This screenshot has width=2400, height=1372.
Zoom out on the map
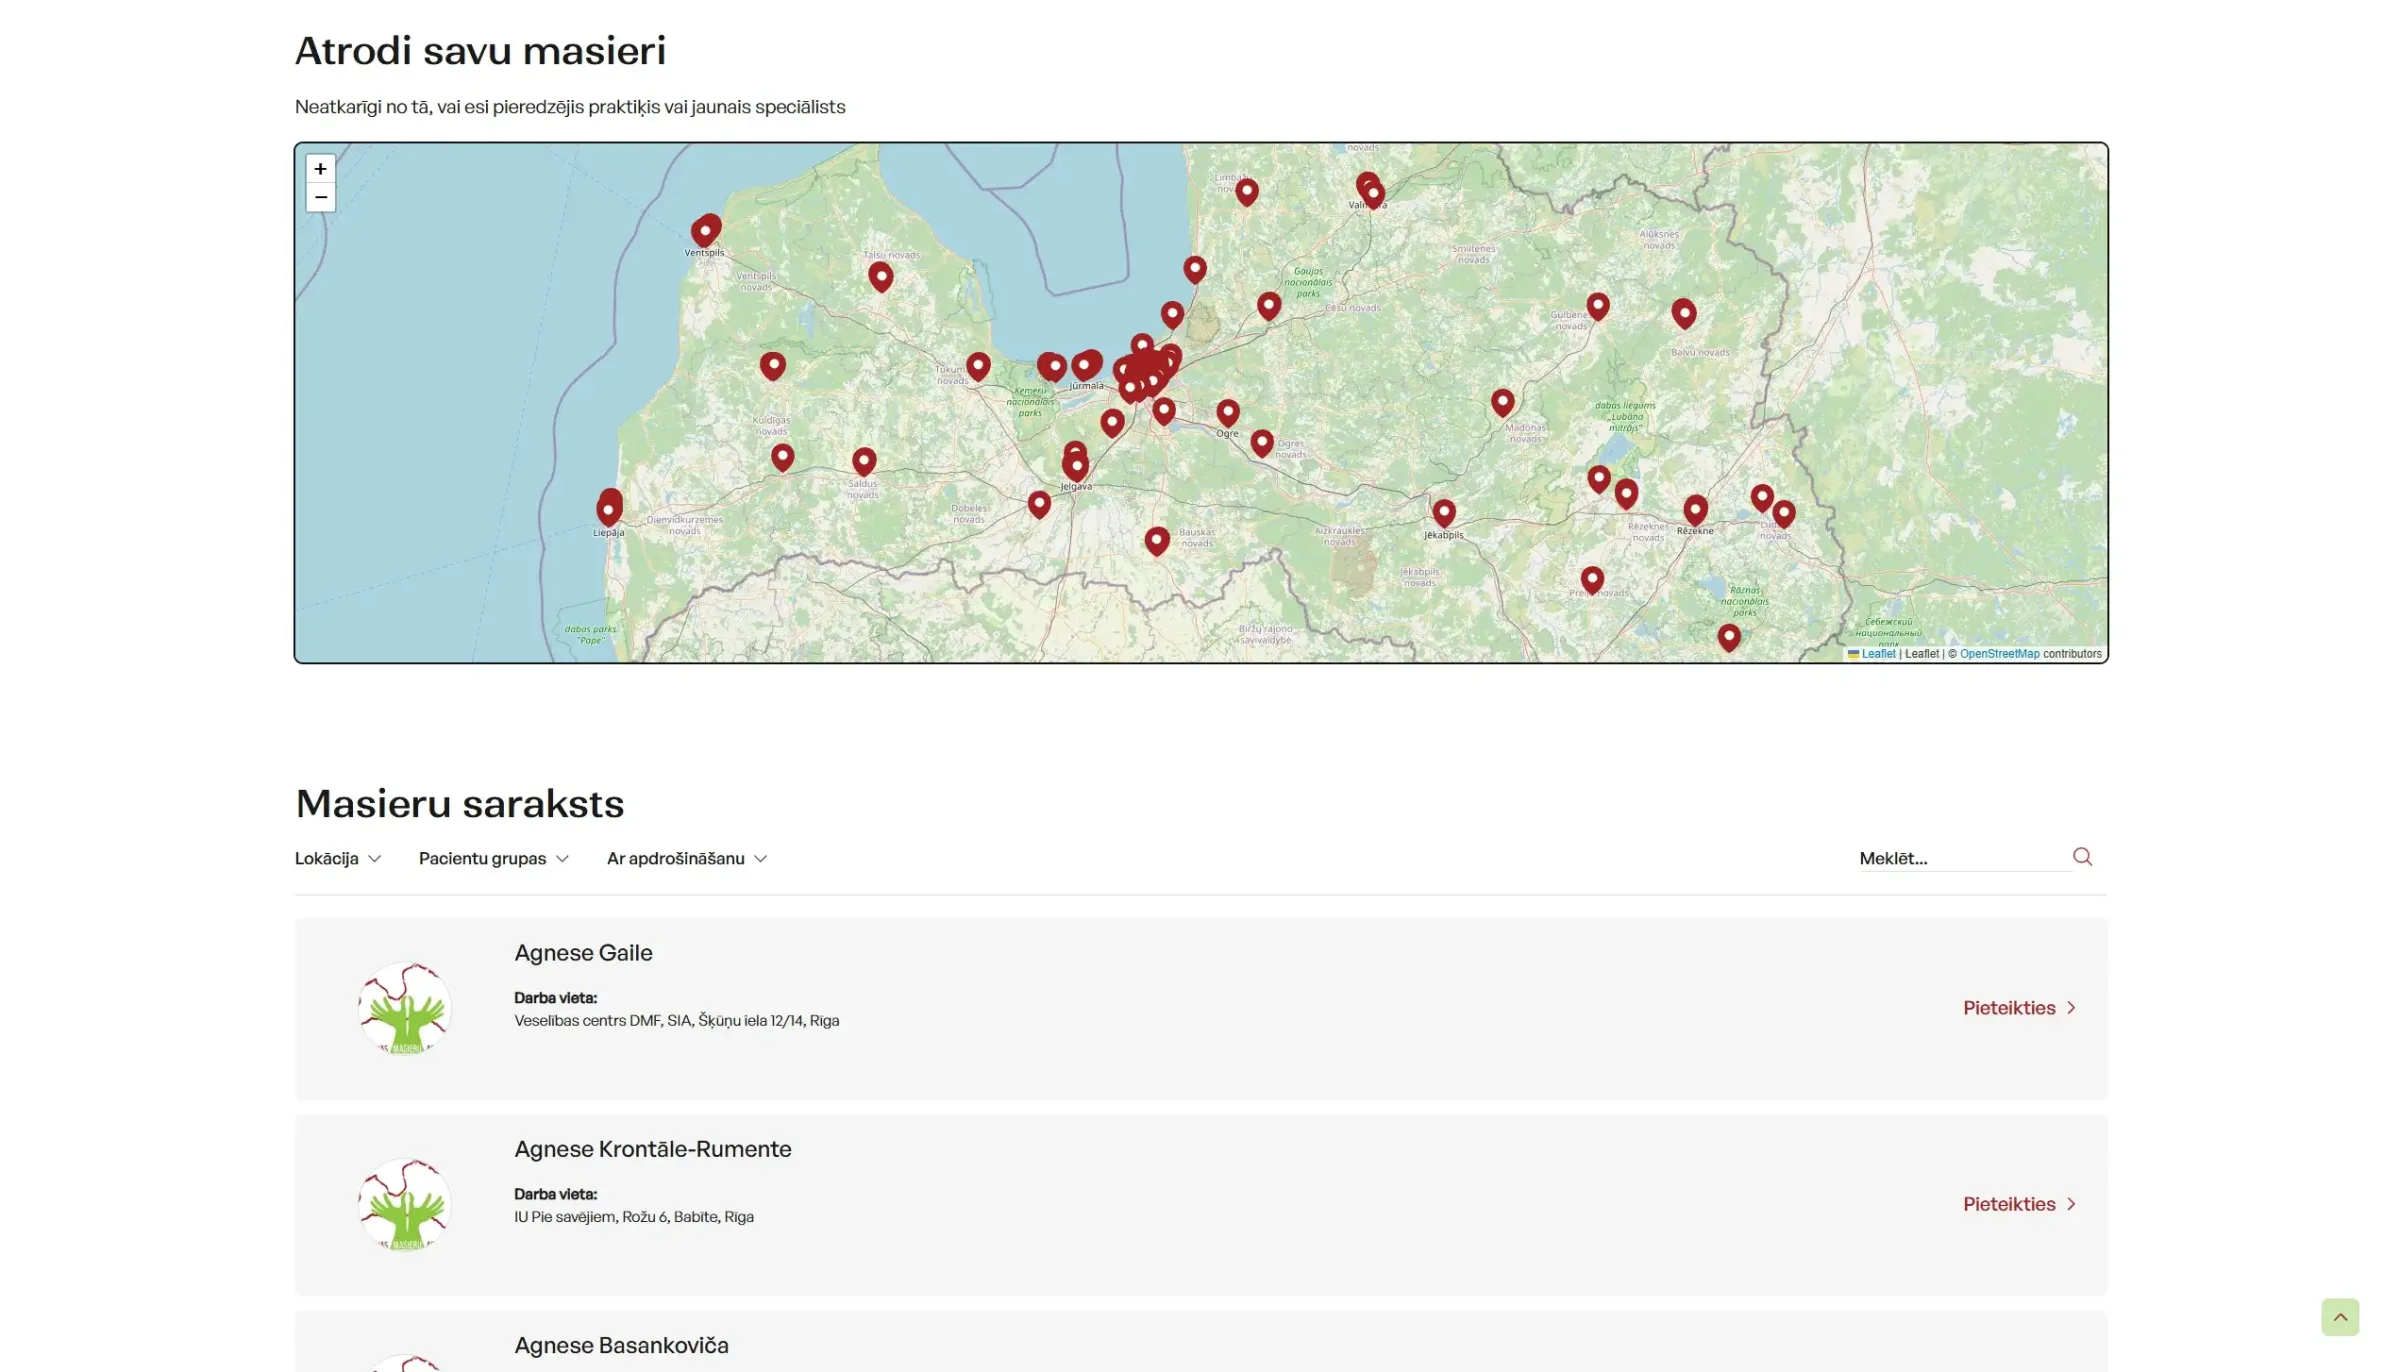click(320, 197)
